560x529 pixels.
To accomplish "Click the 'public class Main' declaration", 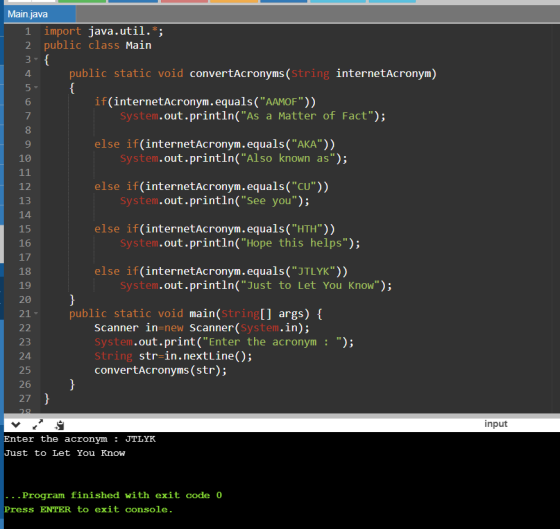I will click(x=98, y=45).
